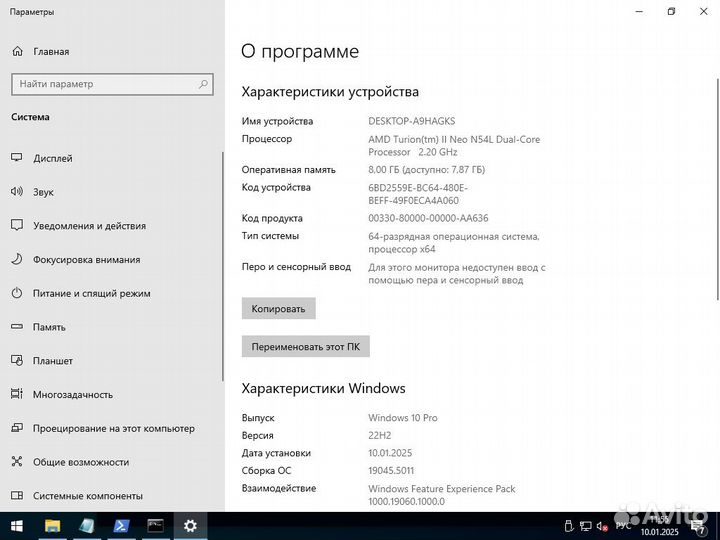Click the Windows 10 Pro edition value
720x540 pixels.
(403, 418)
